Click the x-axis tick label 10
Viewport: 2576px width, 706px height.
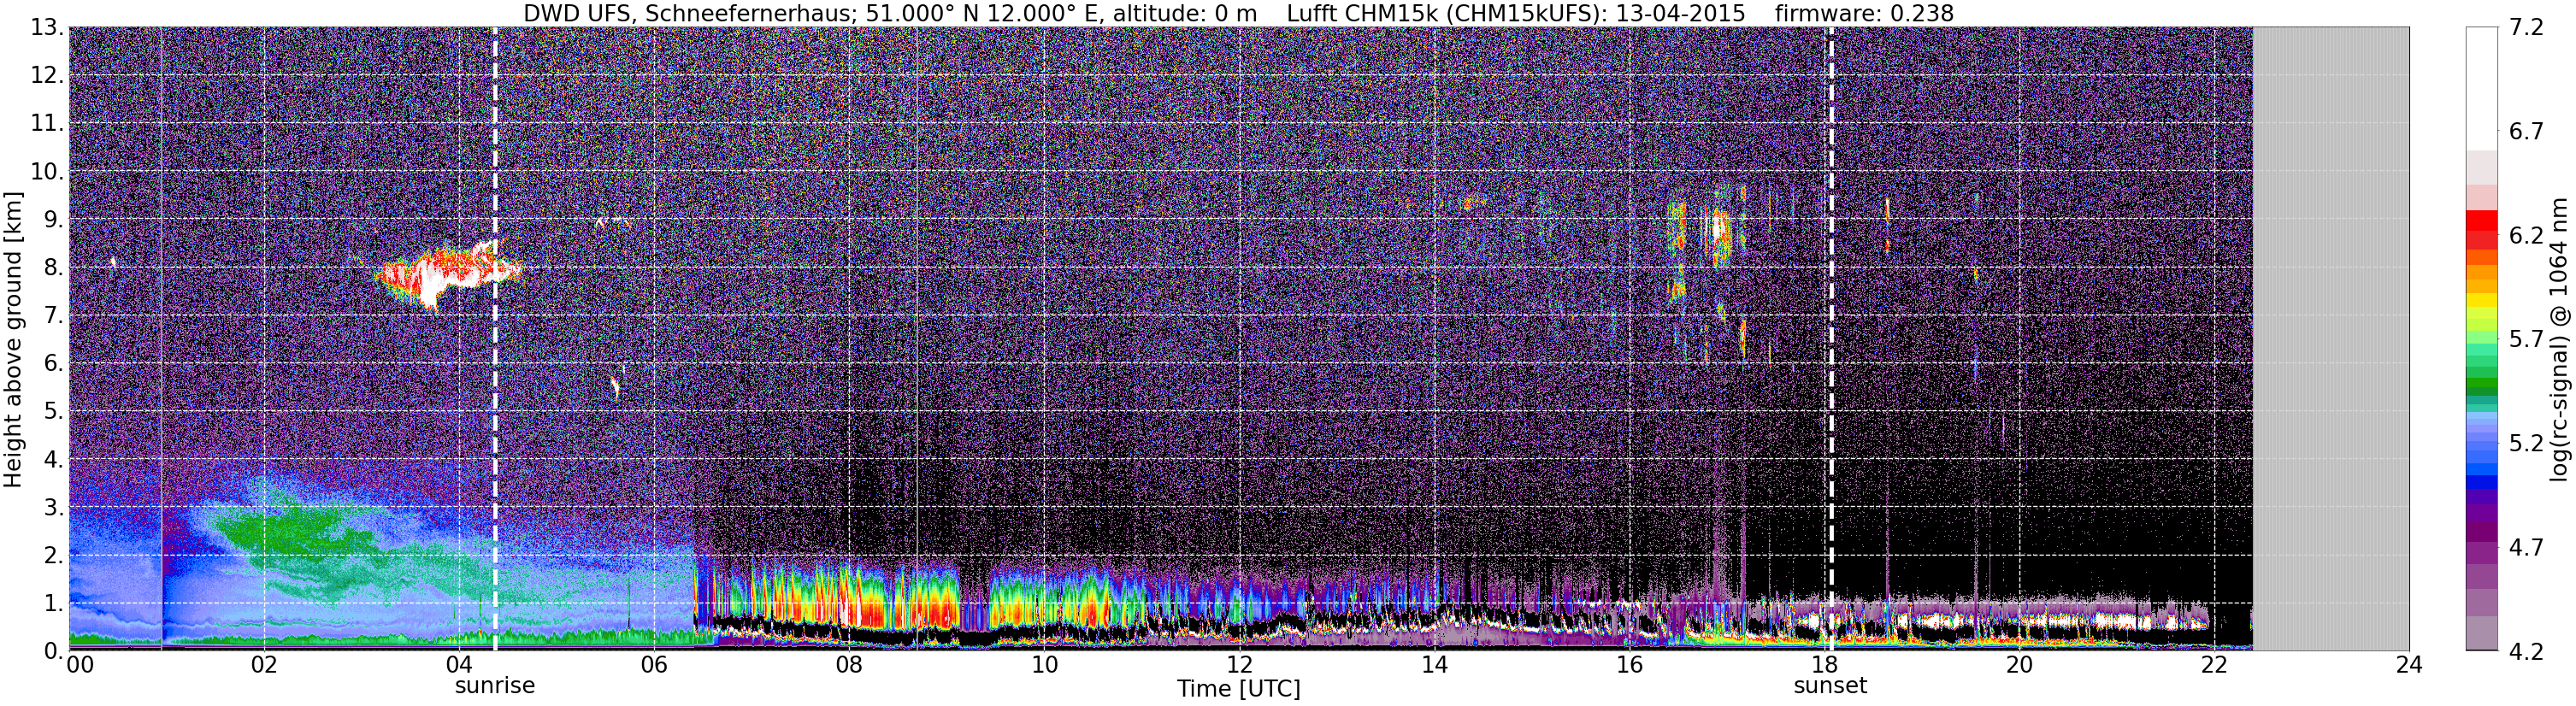click(x=1043, y=665)
